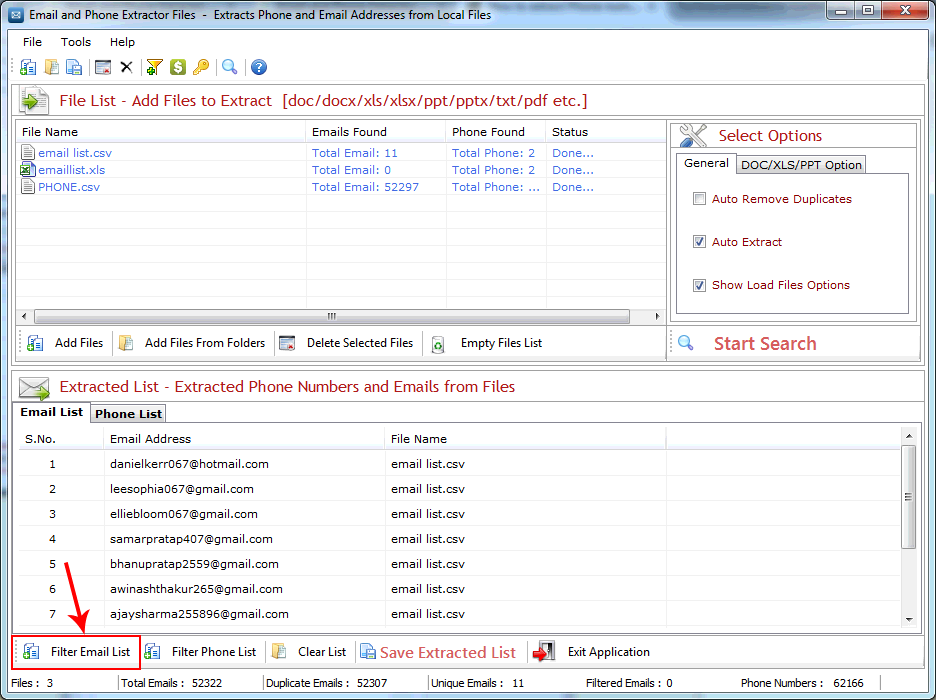This screenshot has width=936, height=700.
Task: Click the black X toolbar icon
Action: click(x=127, y=67)
